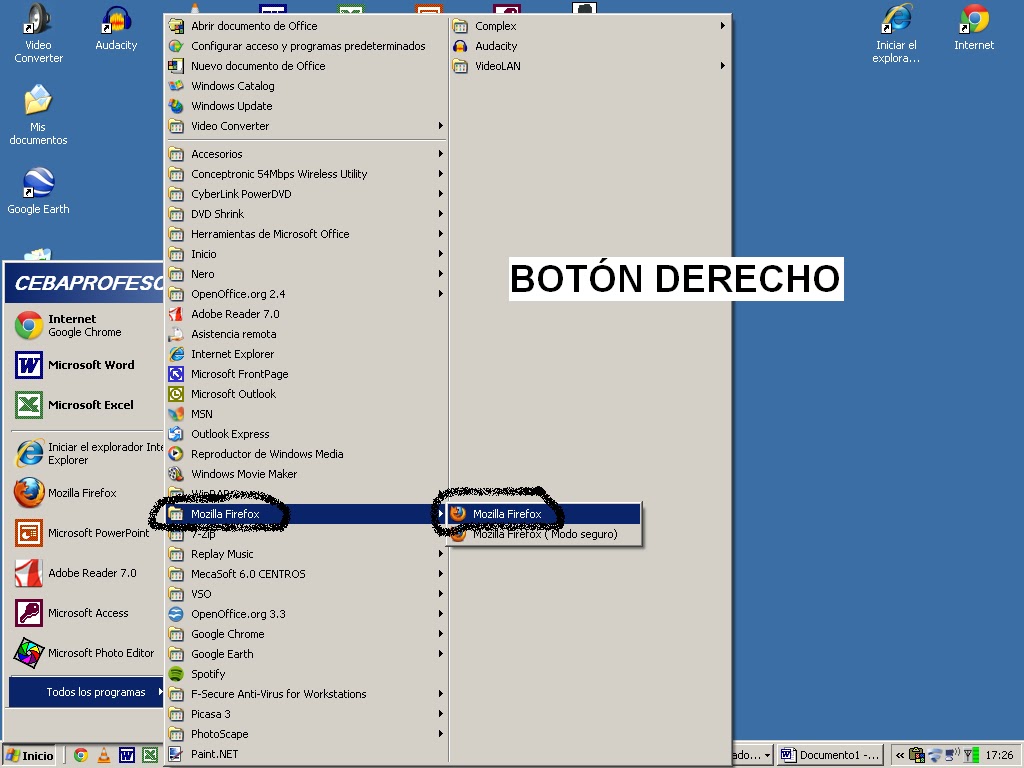Expand the Accesorios submenu
The width and height of the screenshot is (1024, 768).
click(307, 154)
